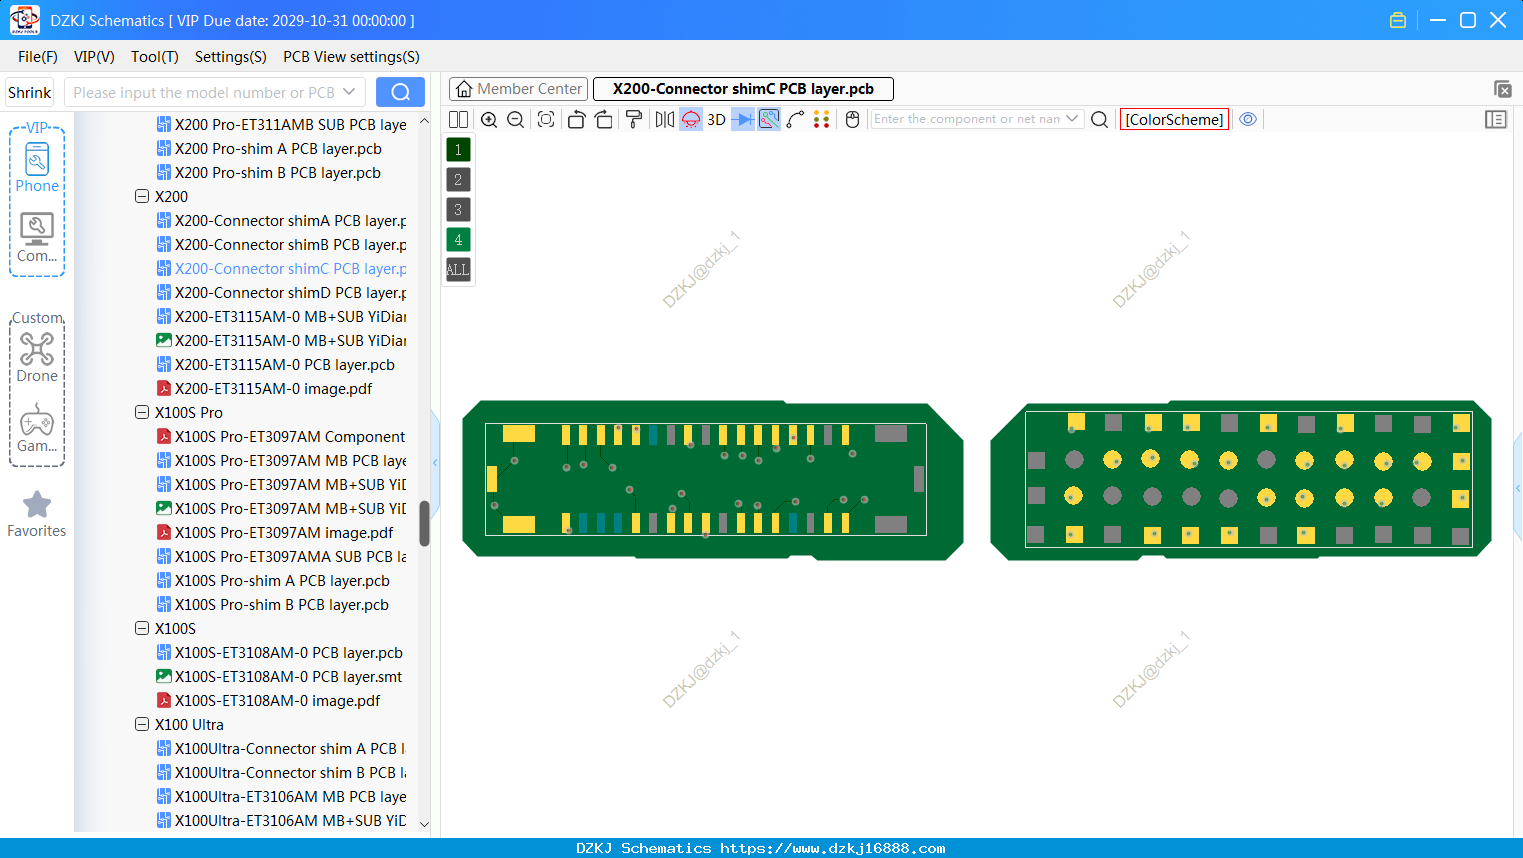Open the Drone category

tap(37, 358)
